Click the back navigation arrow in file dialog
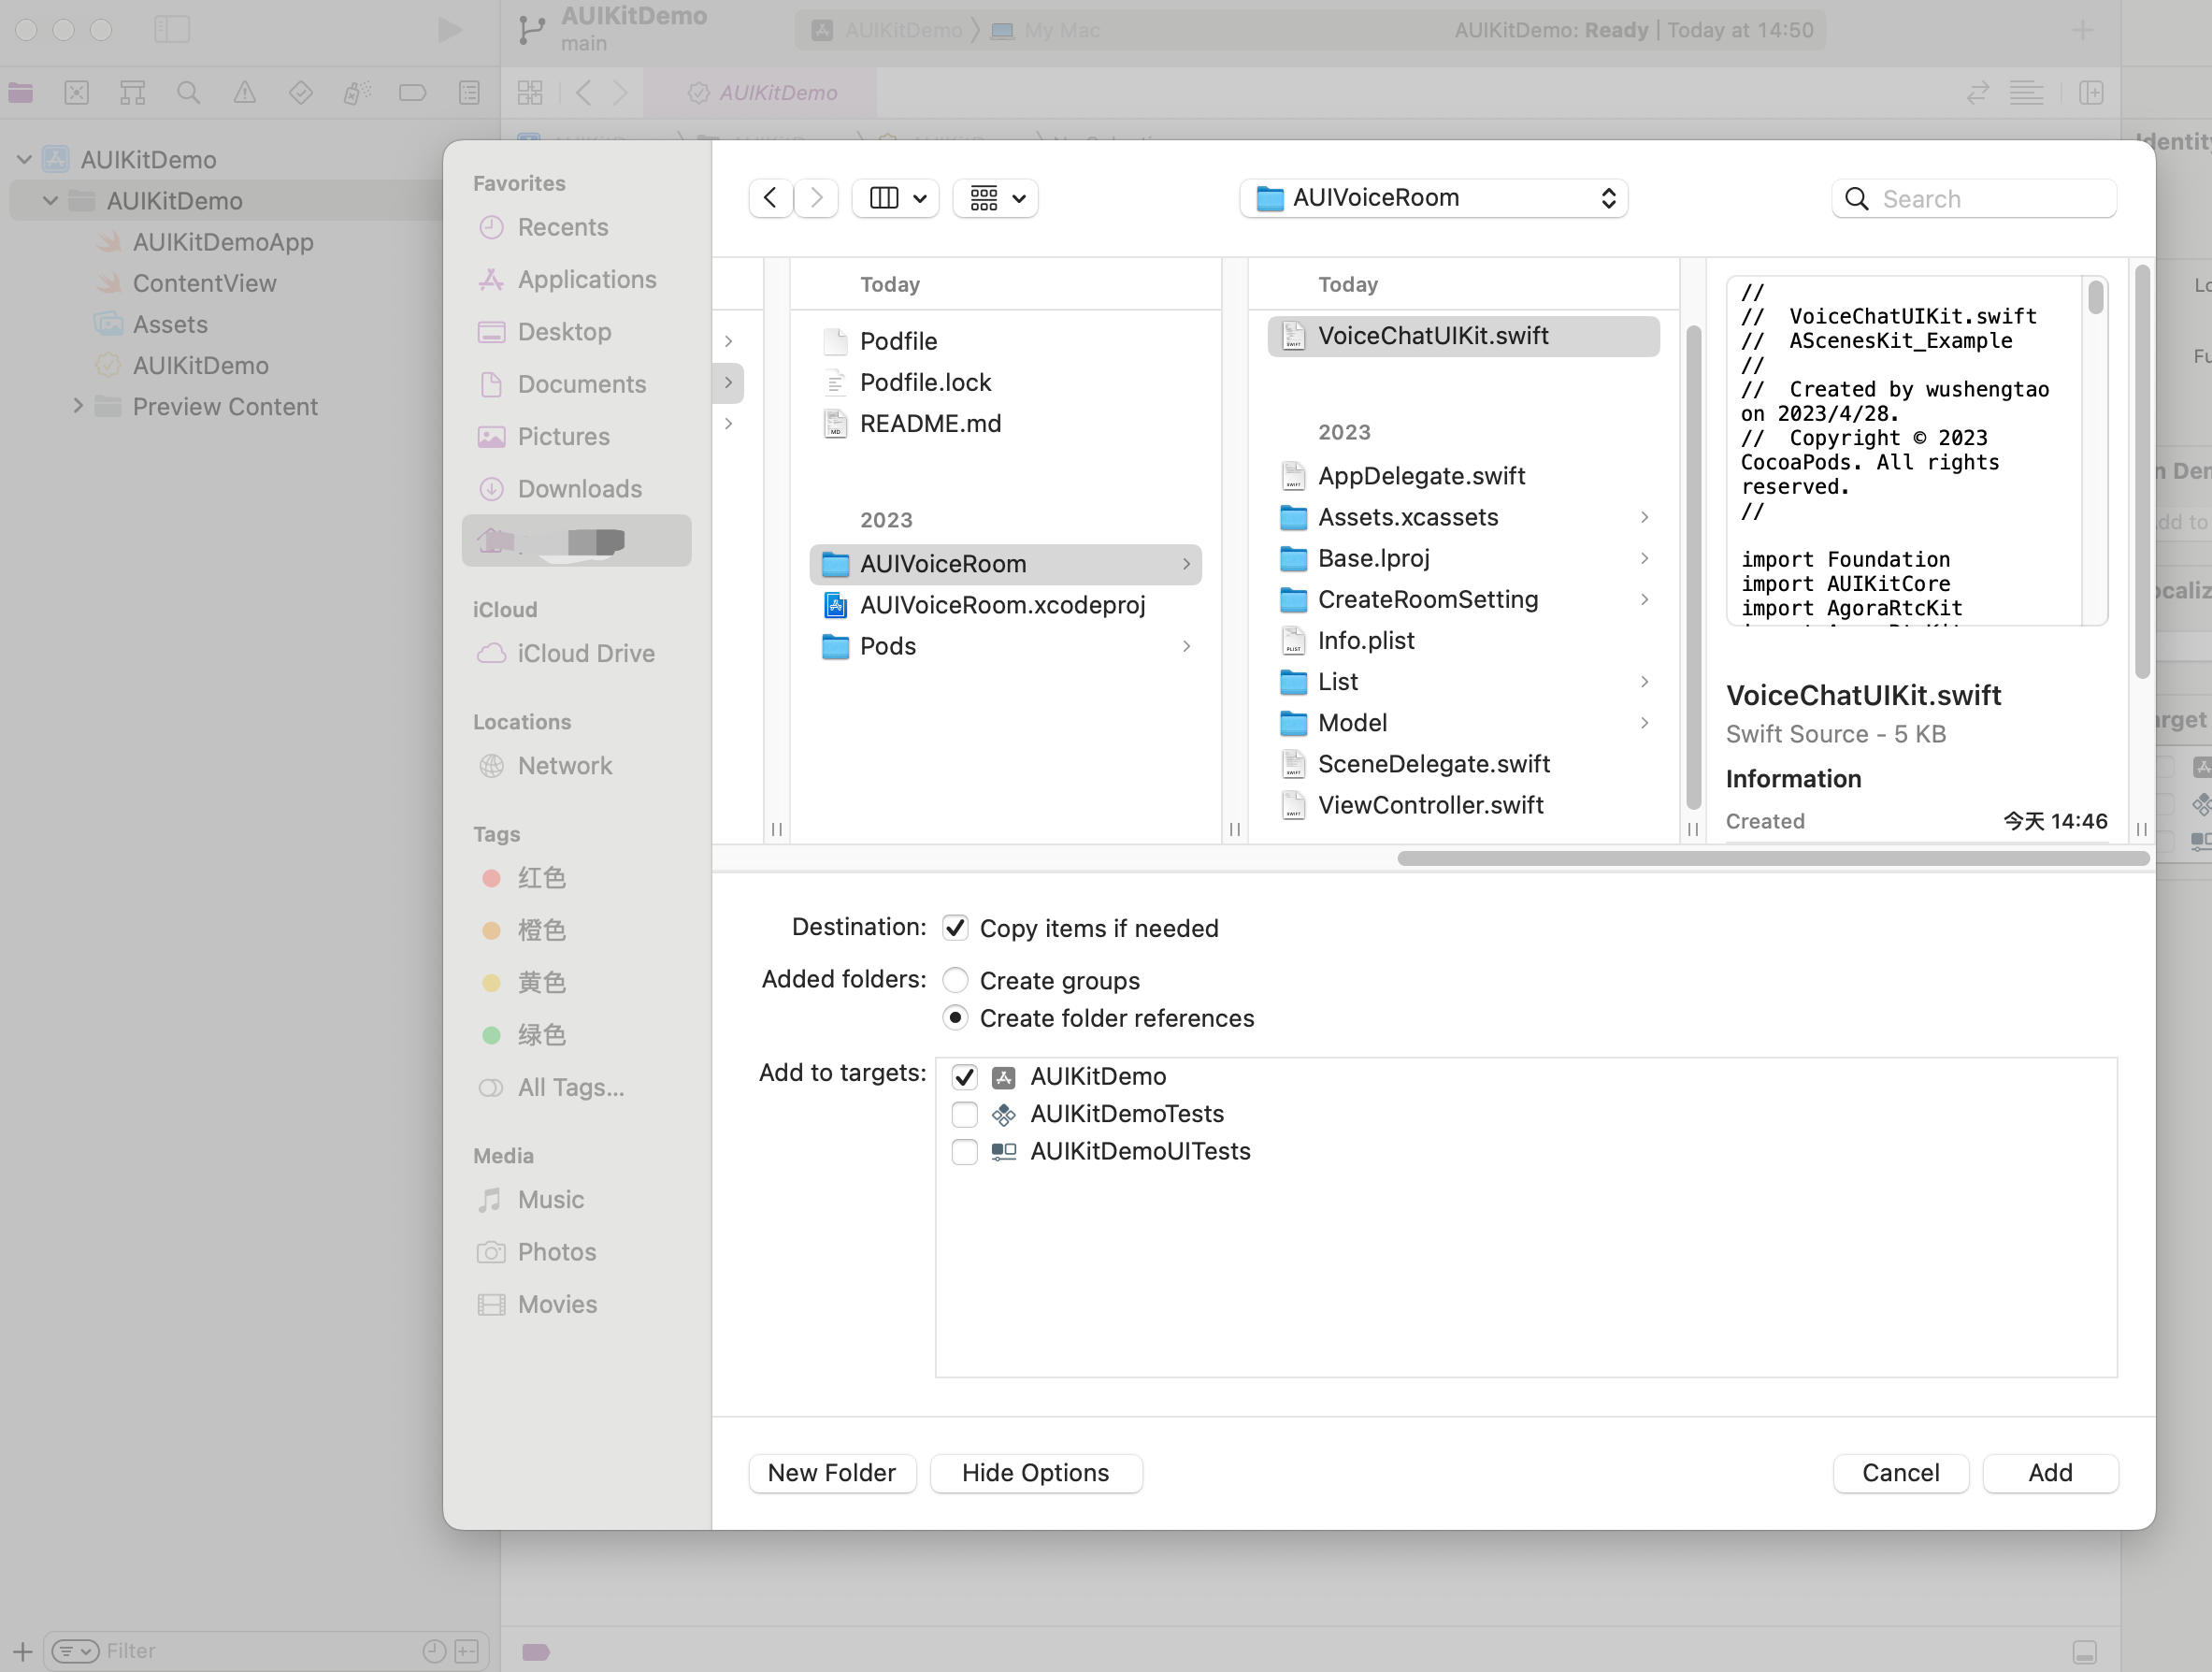 (x=770, y=198)
